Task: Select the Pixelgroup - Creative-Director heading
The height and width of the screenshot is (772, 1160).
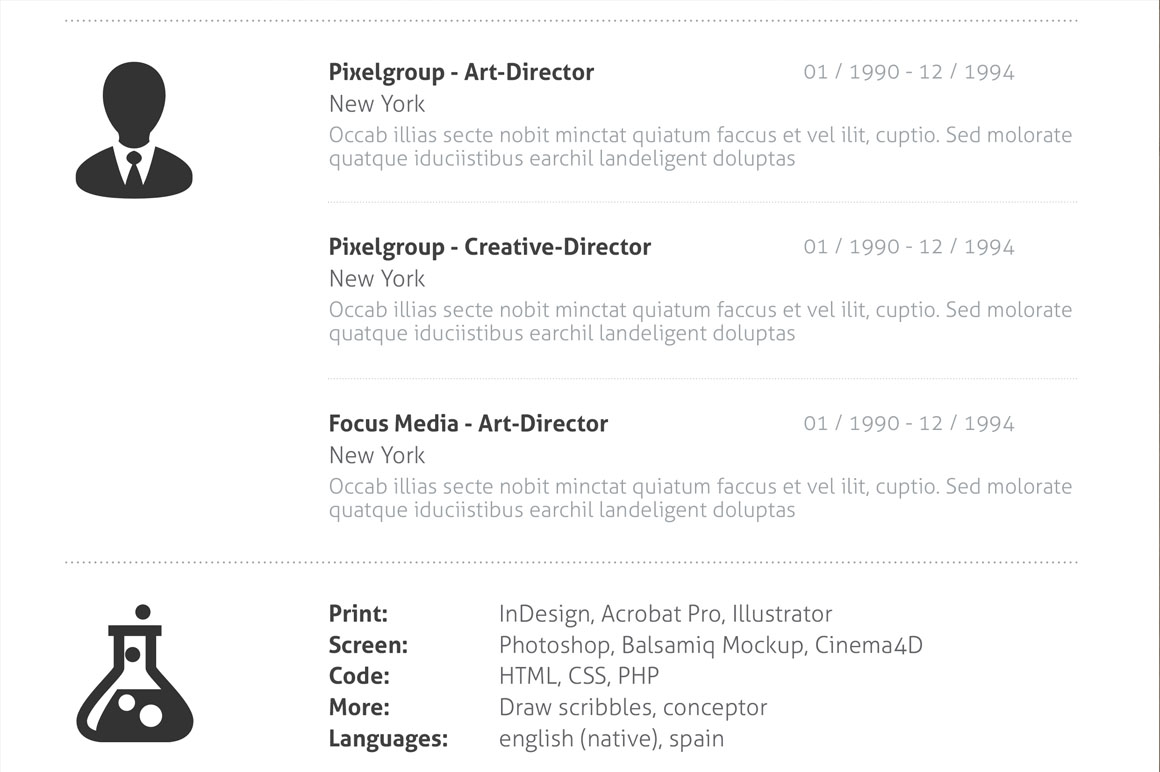Action: pos(489,247)
